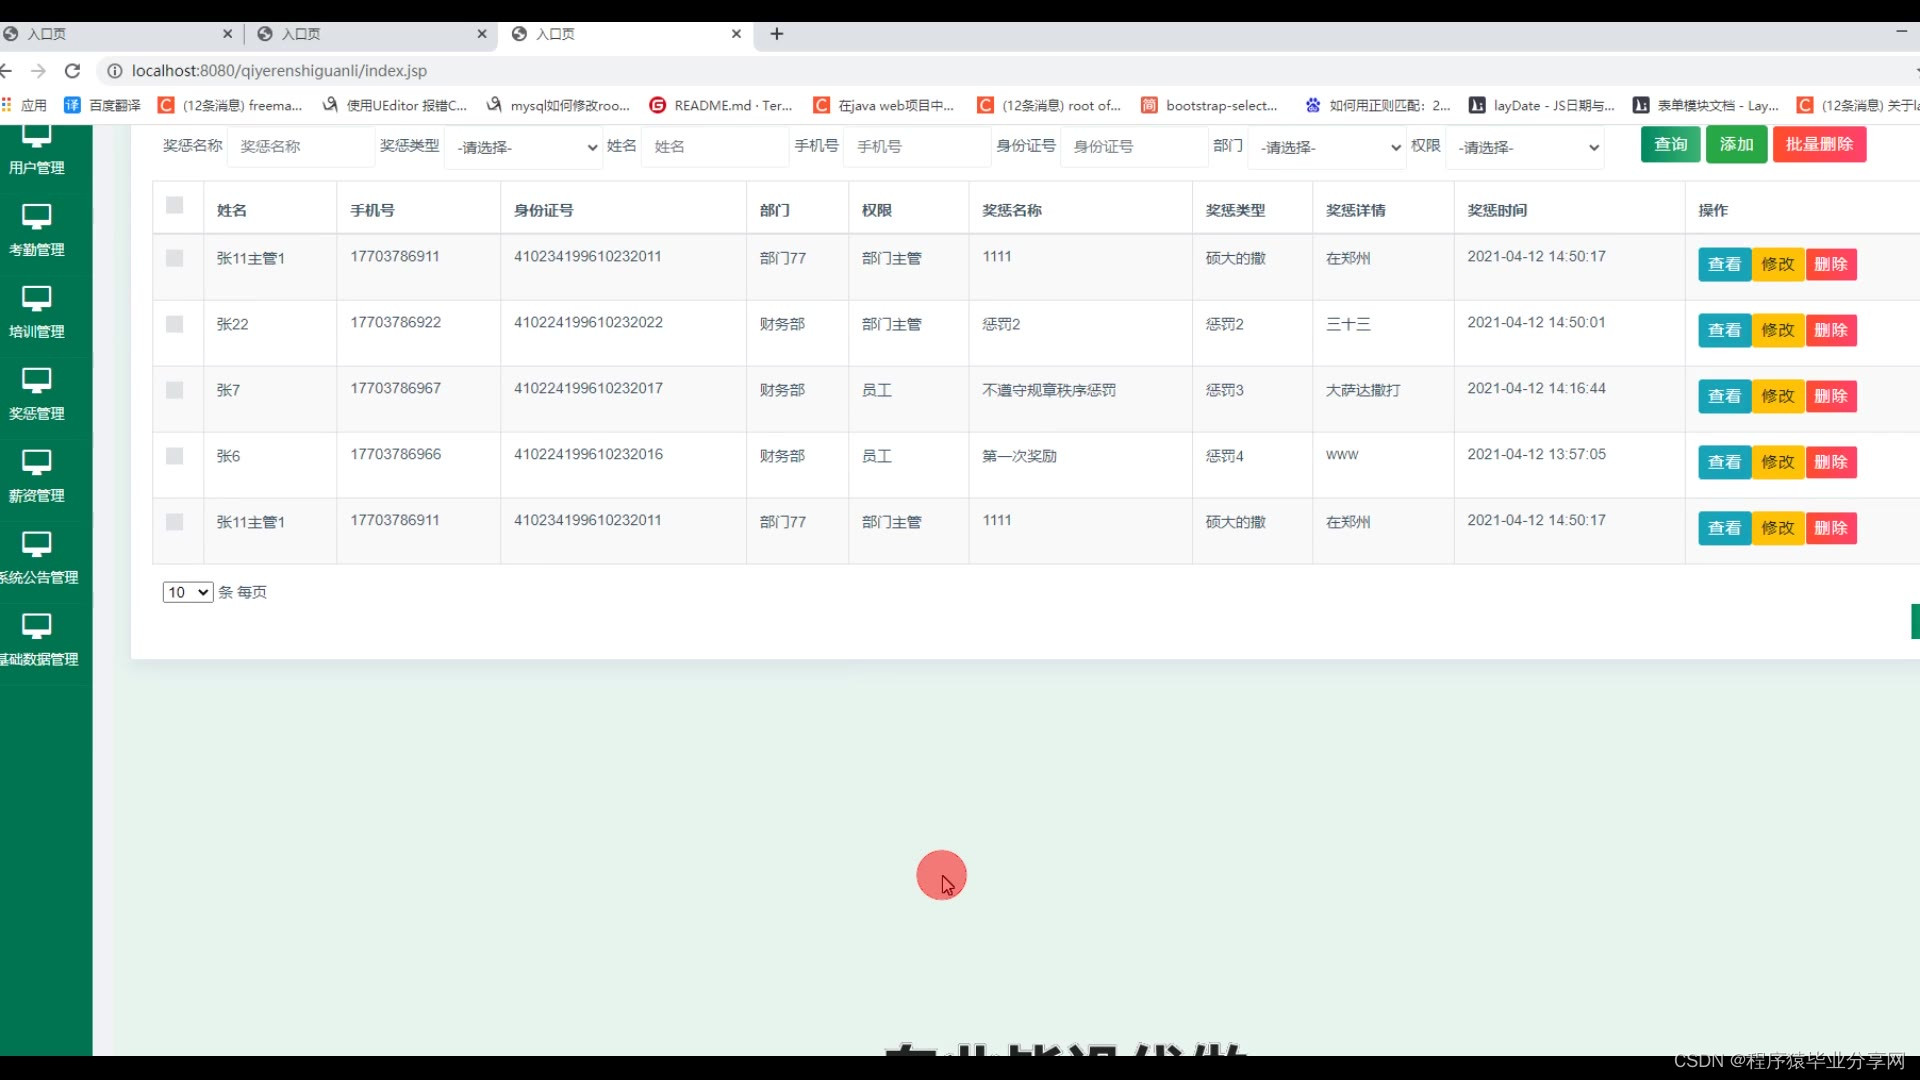Open 系统公告管理 sidebar monitor icon
This screenshot has width=1920, height=1080.
tap(36, 544)
